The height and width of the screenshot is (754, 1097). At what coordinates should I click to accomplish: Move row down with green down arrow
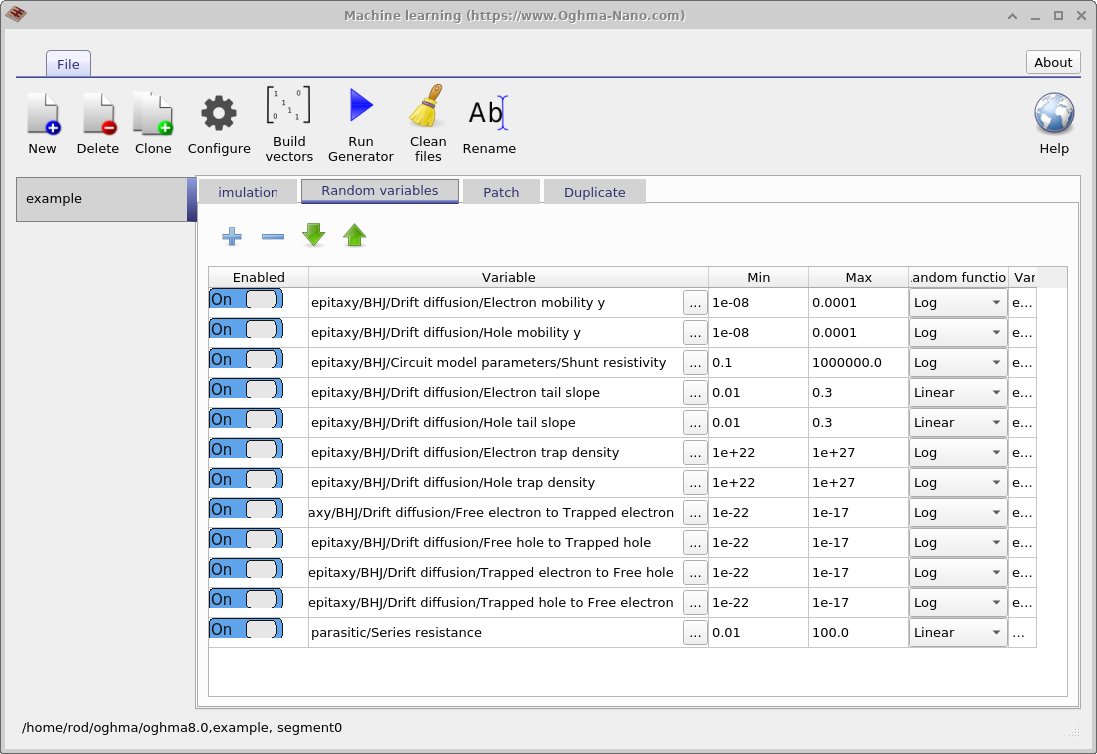[314, 236]
